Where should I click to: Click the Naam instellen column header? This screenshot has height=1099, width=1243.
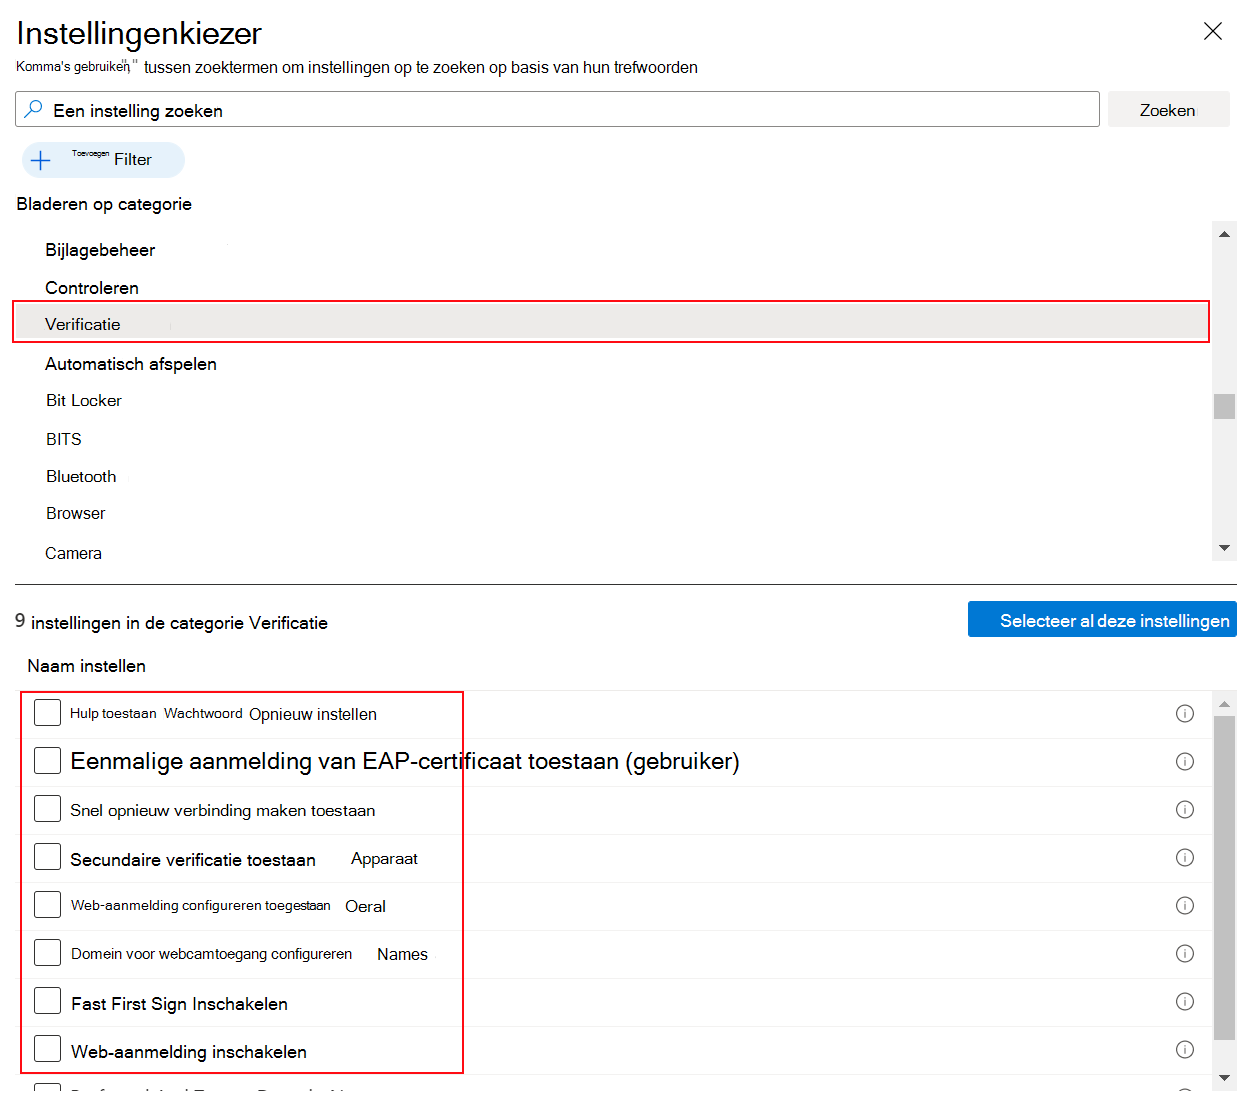[87, 666]
